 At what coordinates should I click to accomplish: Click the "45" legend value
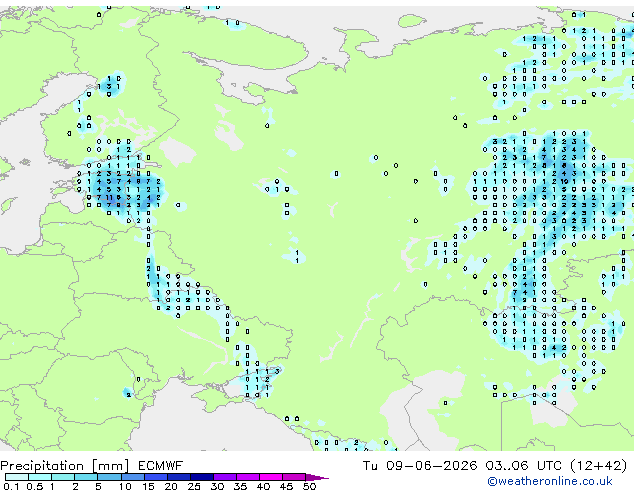tap(286, 486)
